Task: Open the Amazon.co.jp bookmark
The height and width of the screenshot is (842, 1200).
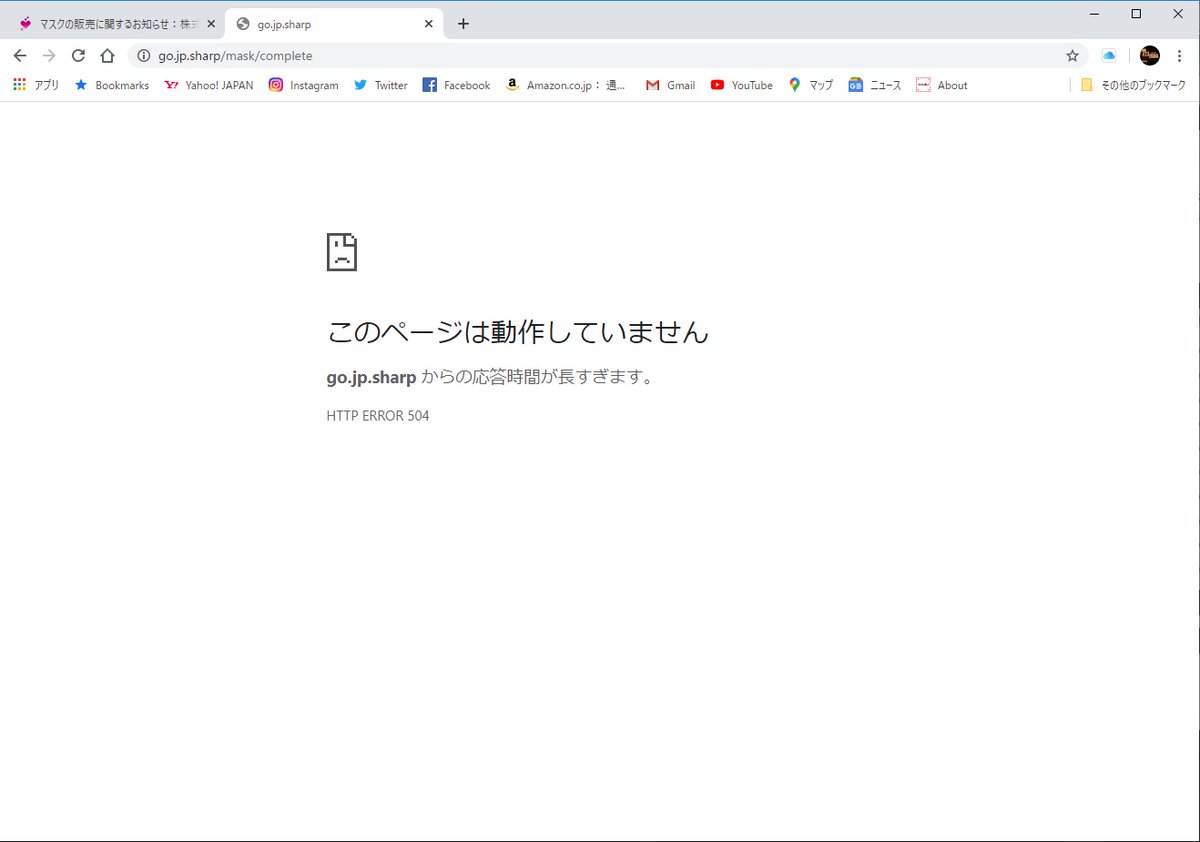Action: pos(566,85)
